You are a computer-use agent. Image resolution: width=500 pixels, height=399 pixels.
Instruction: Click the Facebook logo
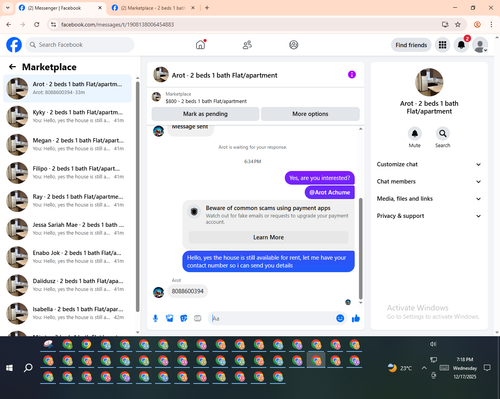14,45
